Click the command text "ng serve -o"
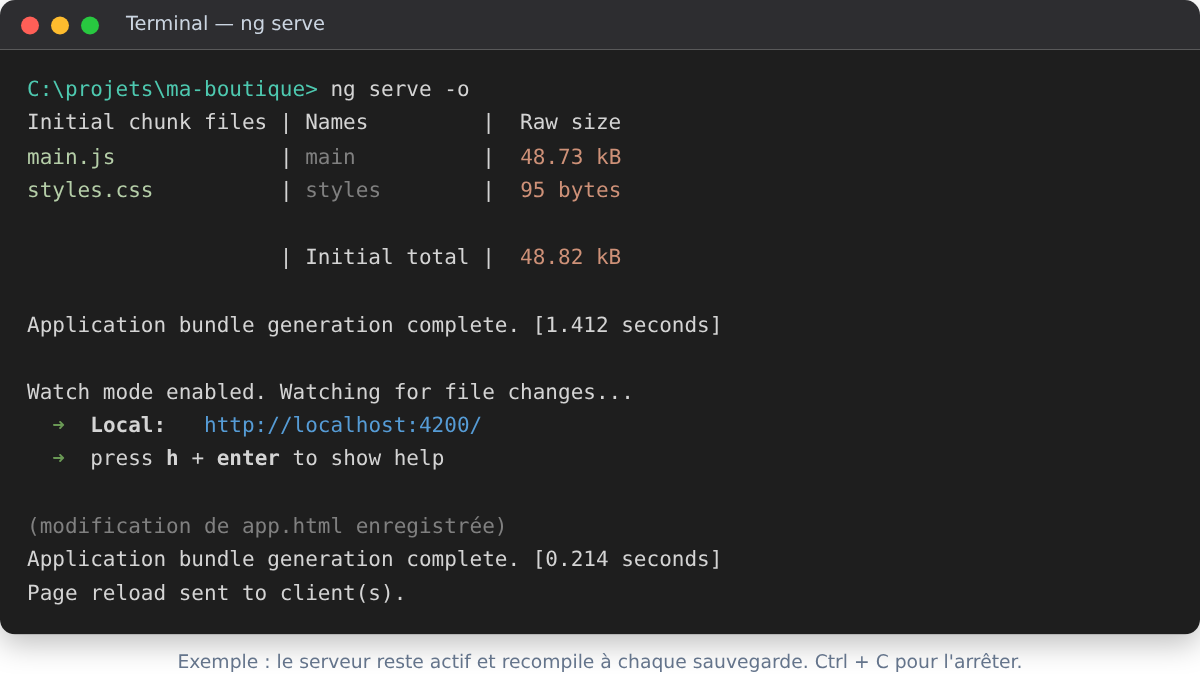This screenshot has width=1200, height=674. click(400, 90)
